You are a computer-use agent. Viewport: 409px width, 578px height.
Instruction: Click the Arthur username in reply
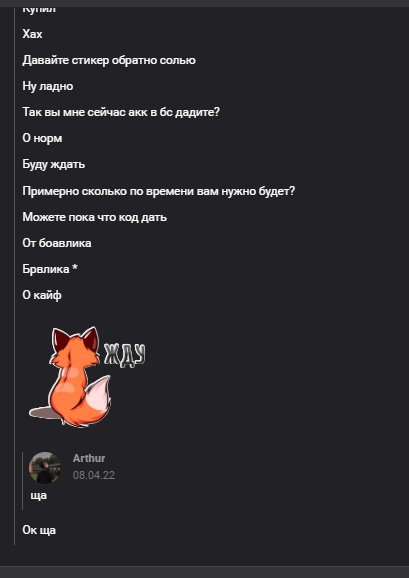(x=89, y=458)
